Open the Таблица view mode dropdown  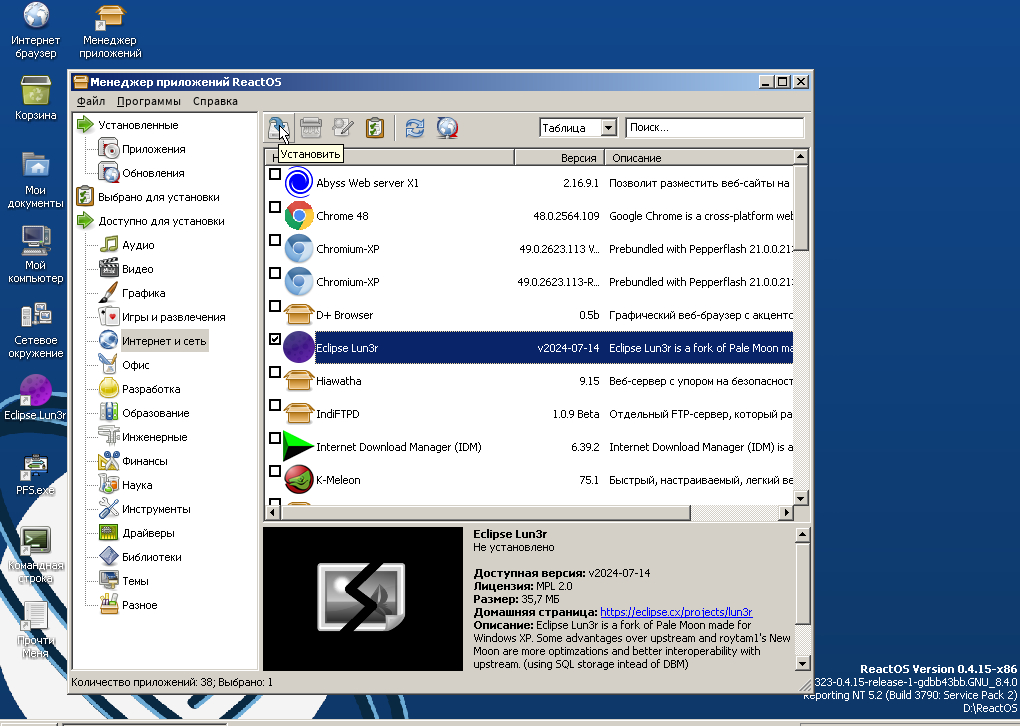click(x=608, y=128)
